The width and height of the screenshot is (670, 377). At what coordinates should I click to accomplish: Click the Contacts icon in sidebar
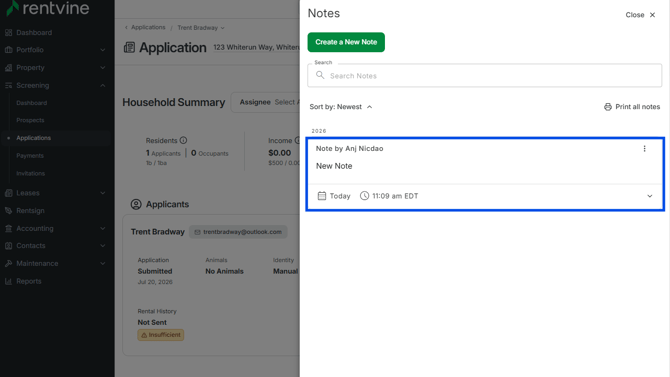pos(9,246)
